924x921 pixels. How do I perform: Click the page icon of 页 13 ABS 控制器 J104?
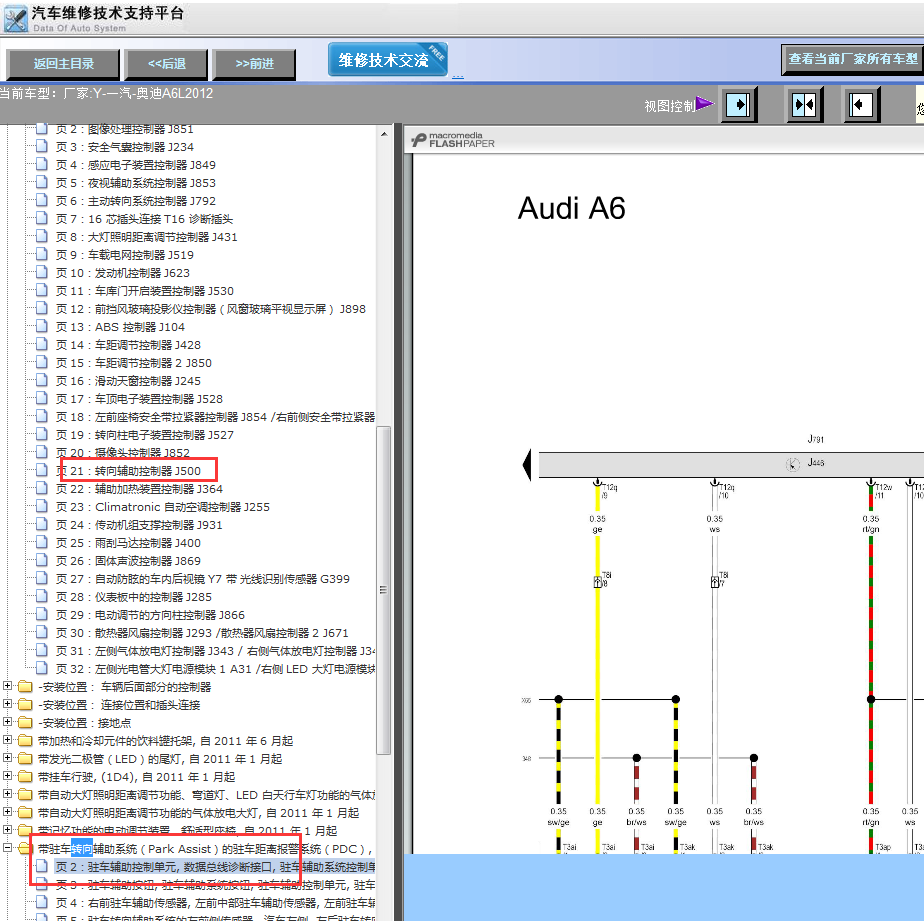(x=42, y=326)
